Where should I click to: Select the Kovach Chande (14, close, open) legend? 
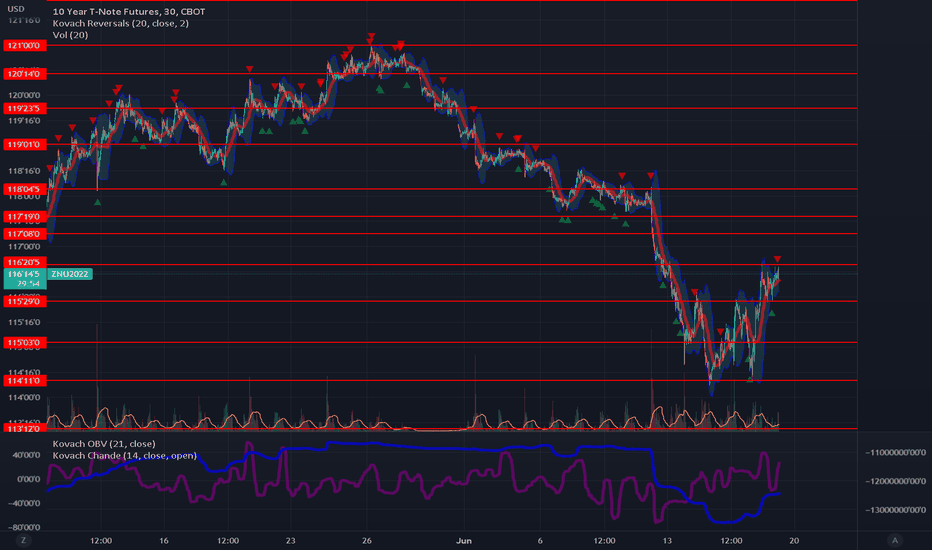(124, 455)
